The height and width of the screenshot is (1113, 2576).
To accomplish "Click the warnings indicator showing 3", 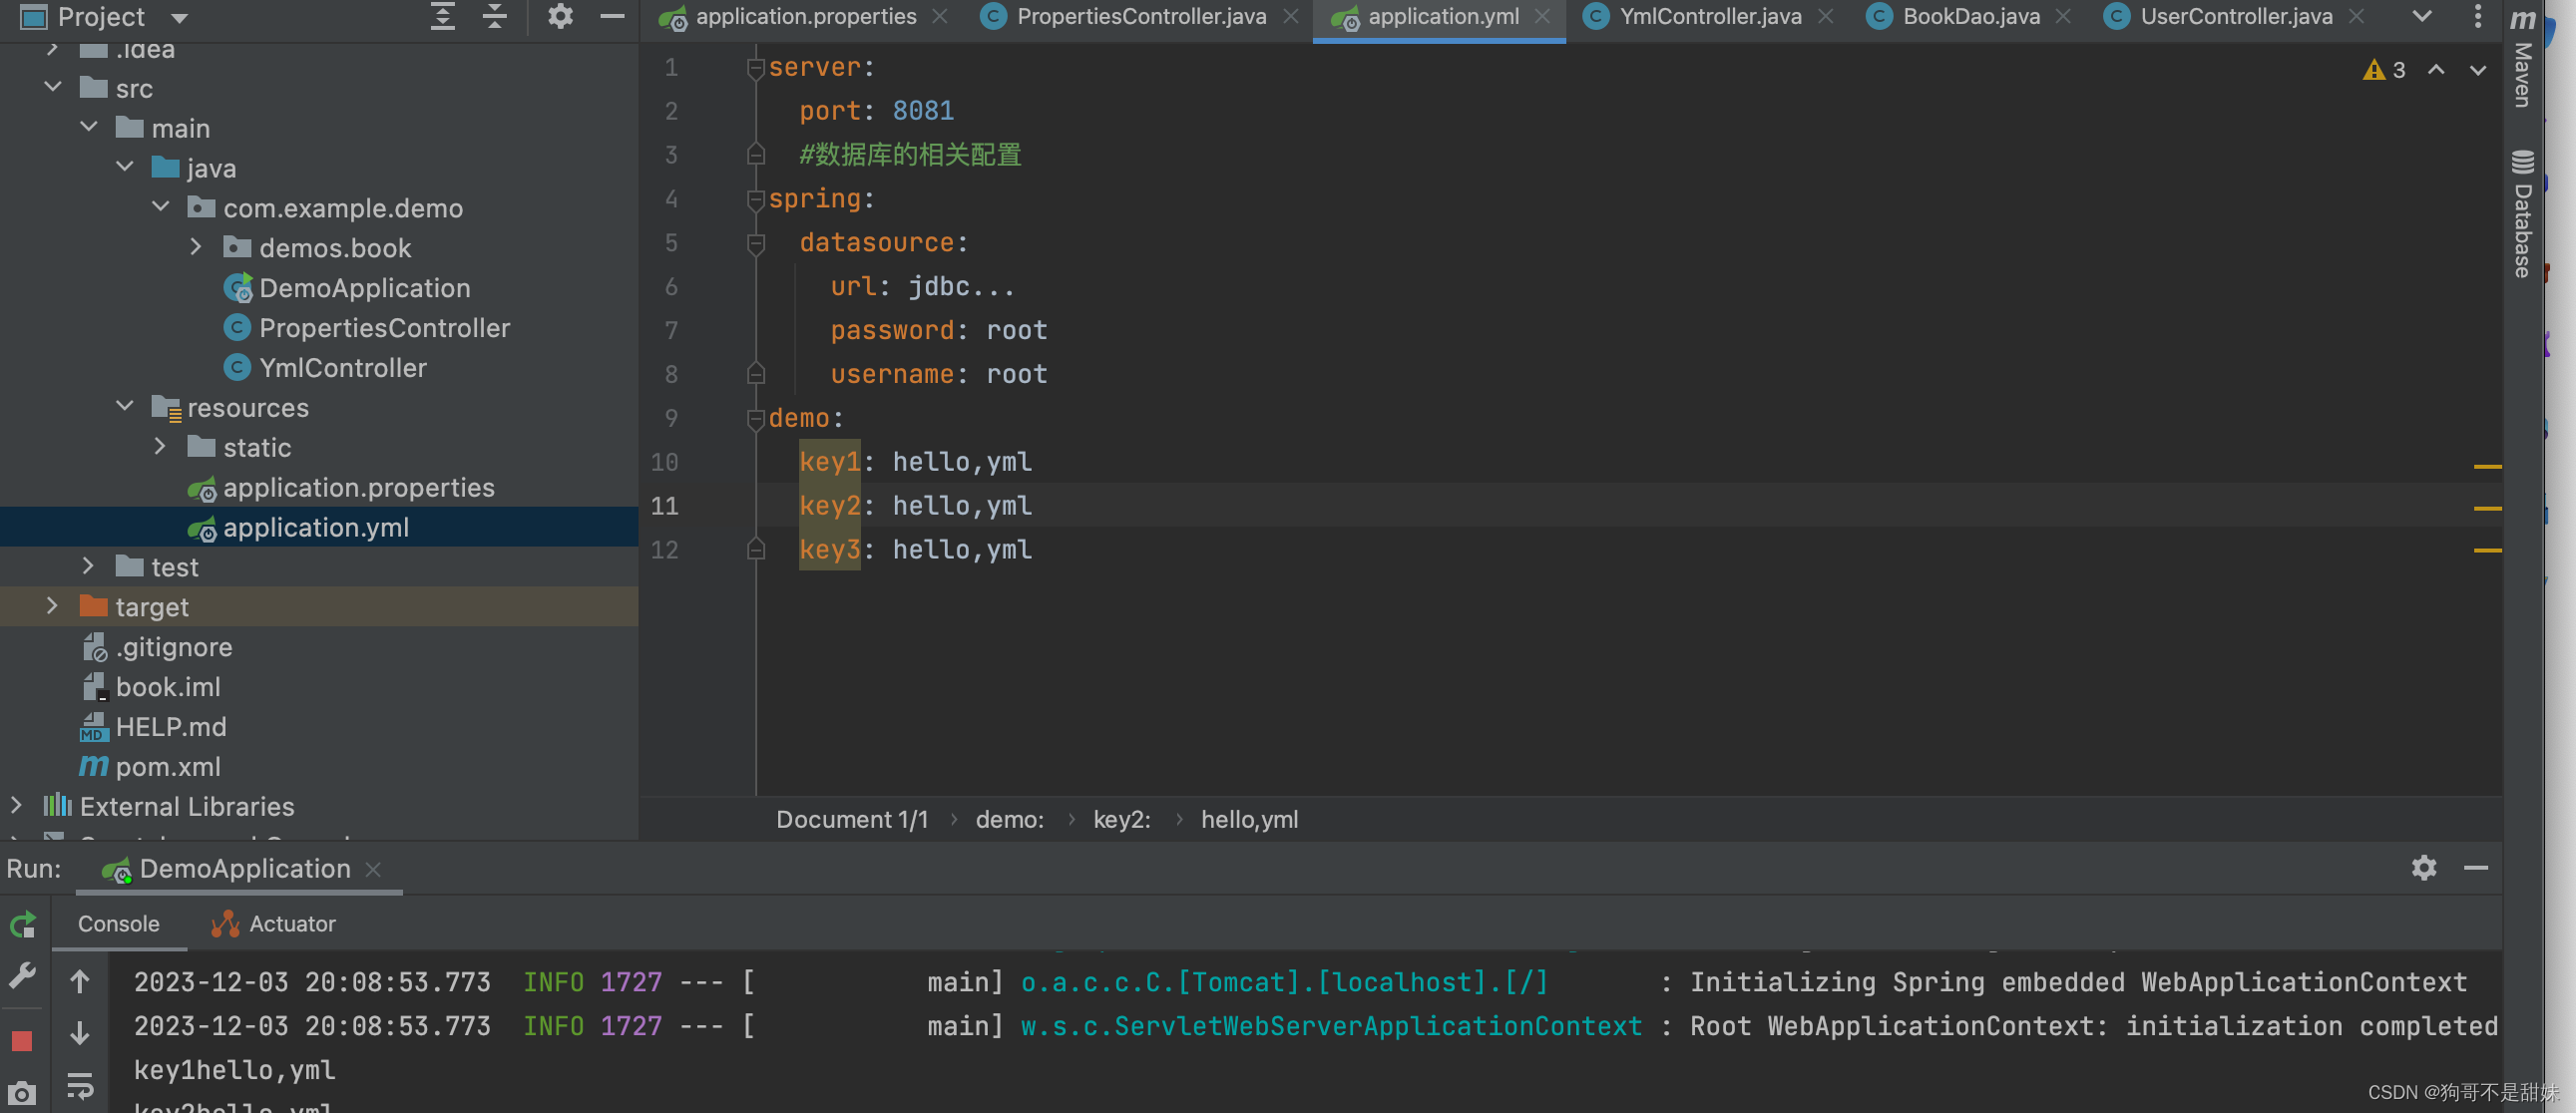I will (2385, 70).
